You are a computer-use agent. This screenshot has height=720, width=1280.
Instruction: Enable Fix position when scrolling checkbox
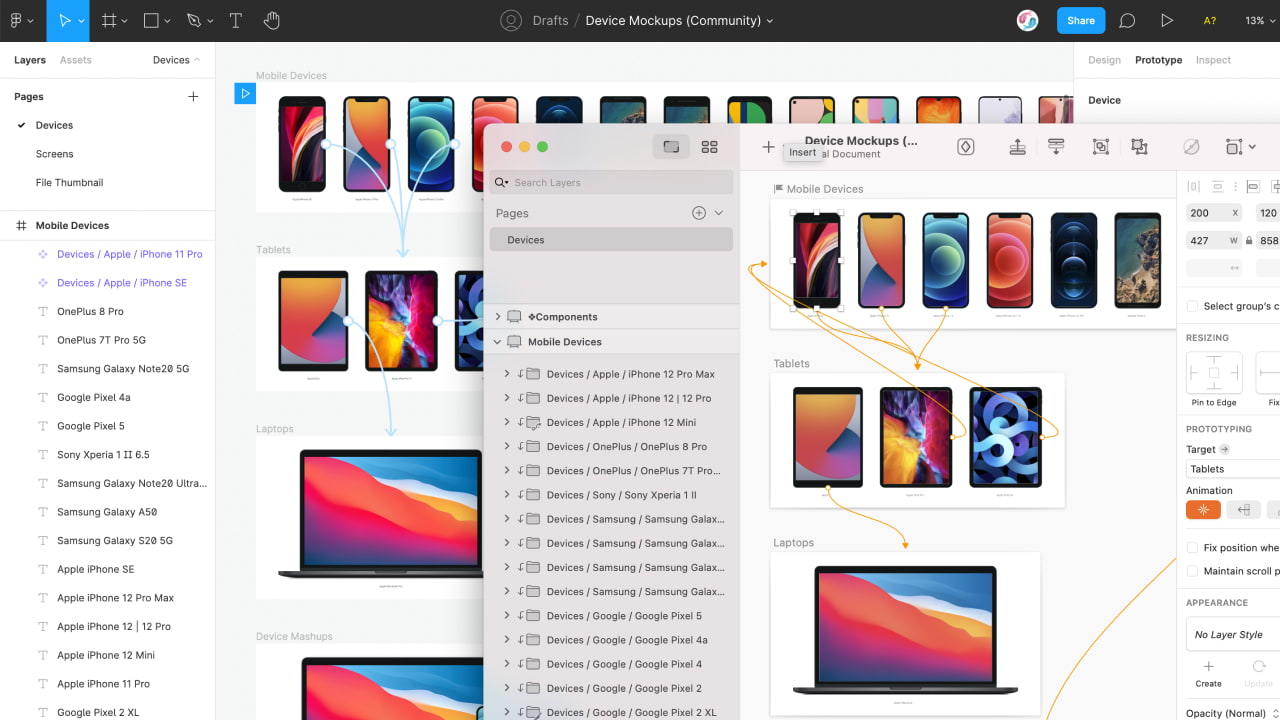pyautogui.click(x=1192, y=548)
